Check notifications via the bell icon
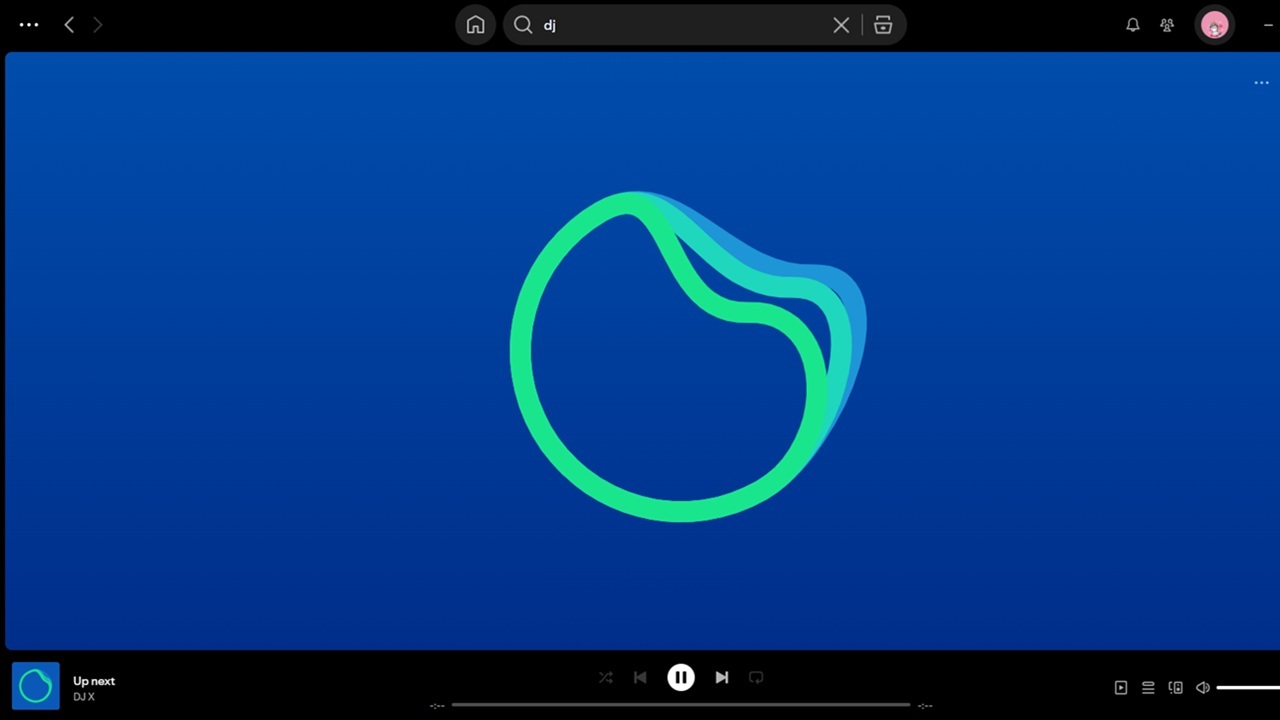Image resolution: width=1280 pixels, height=720 pixels. 1132,25
